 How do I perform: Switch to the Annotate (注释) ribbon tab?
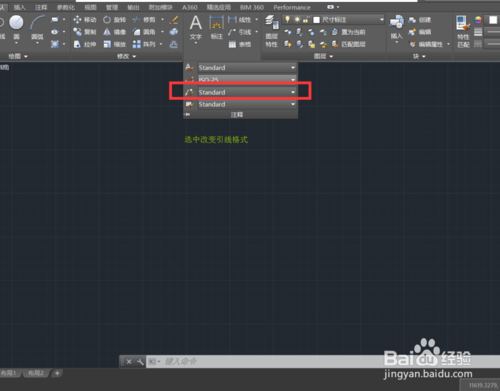(x=41, y=7)
